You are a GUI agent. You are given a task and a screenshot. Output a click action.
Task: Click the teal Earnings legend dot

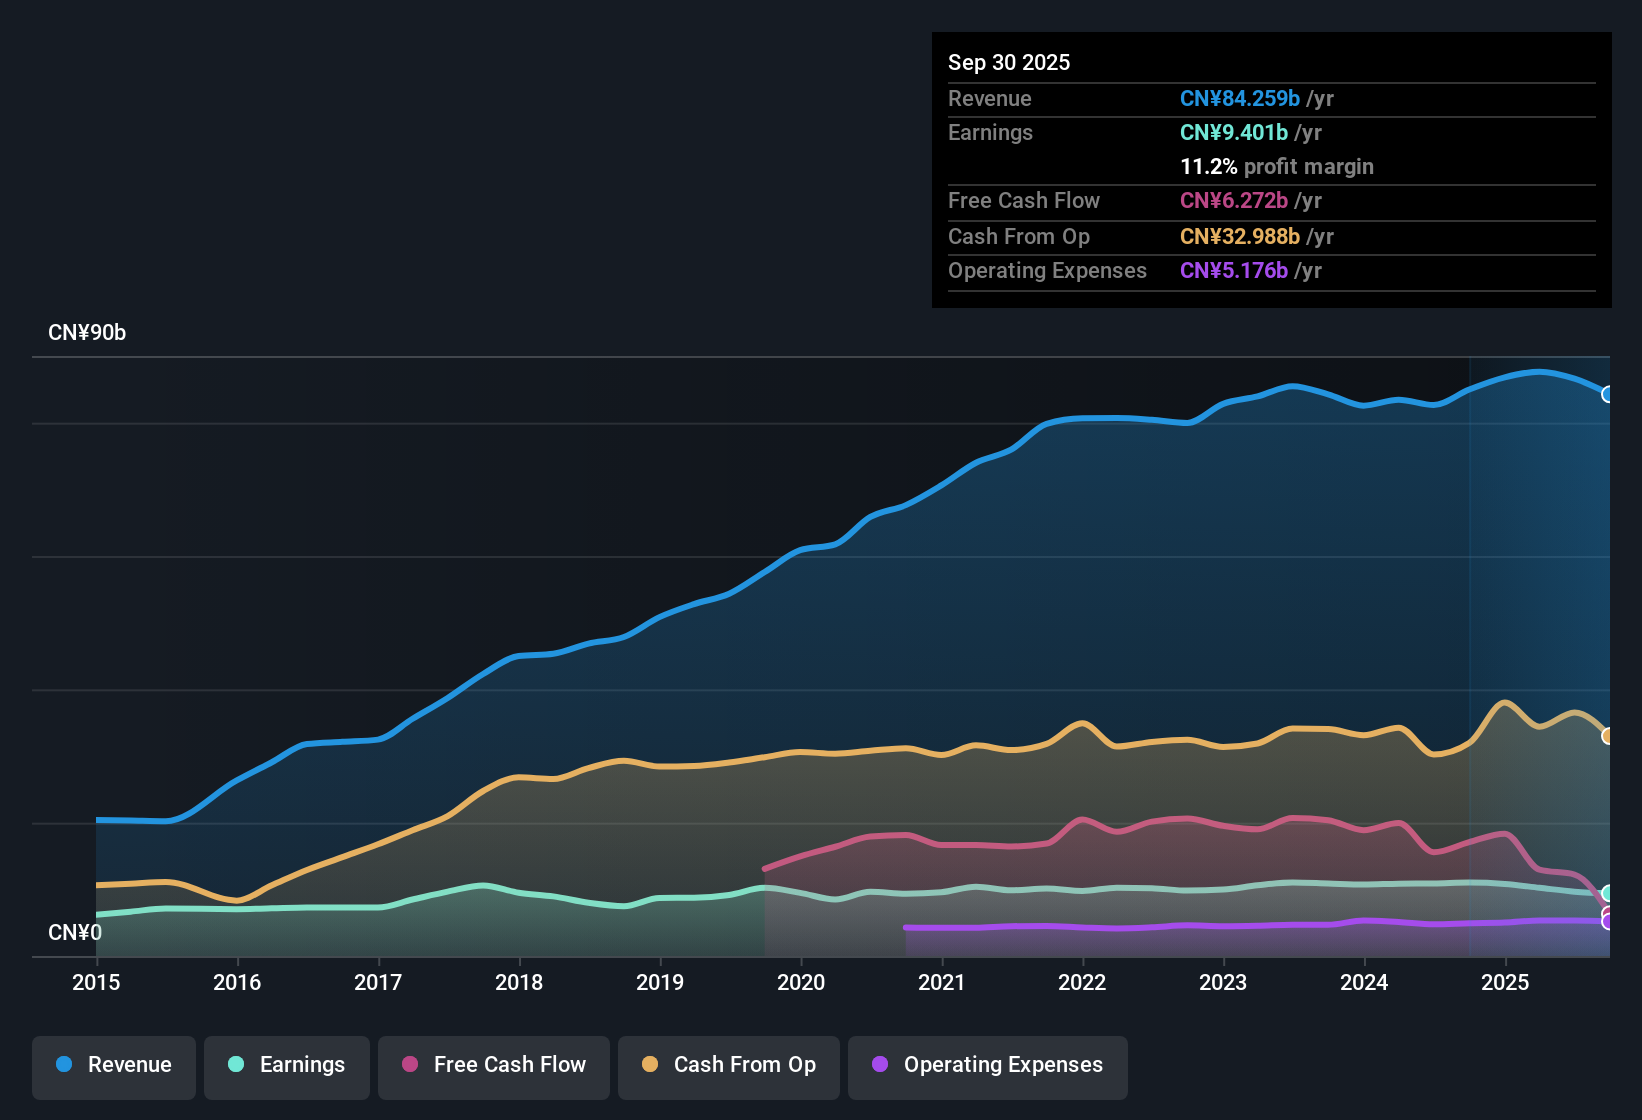236,1065
